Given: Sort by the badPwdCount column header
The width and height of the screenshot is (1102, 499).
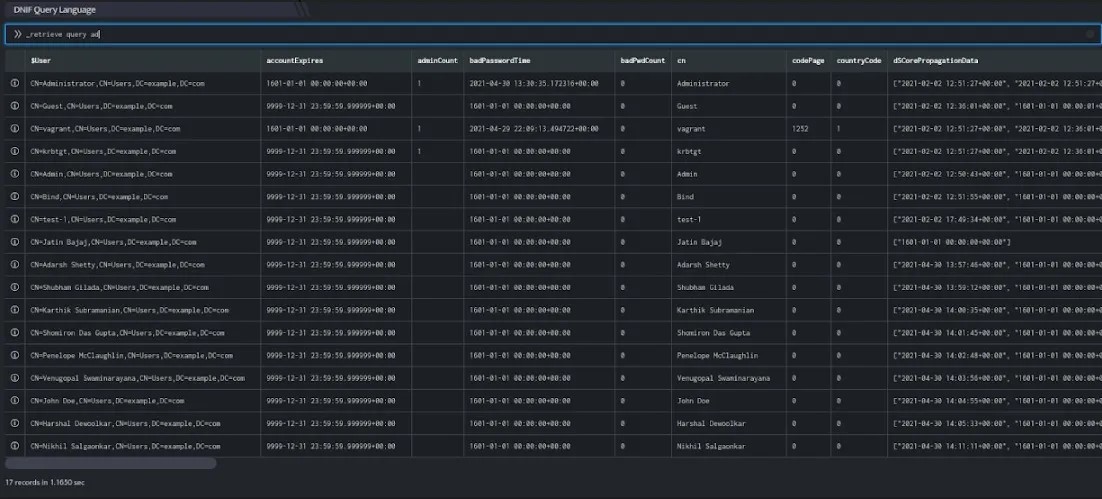Looking at the screenshot, I should [643, 60].
